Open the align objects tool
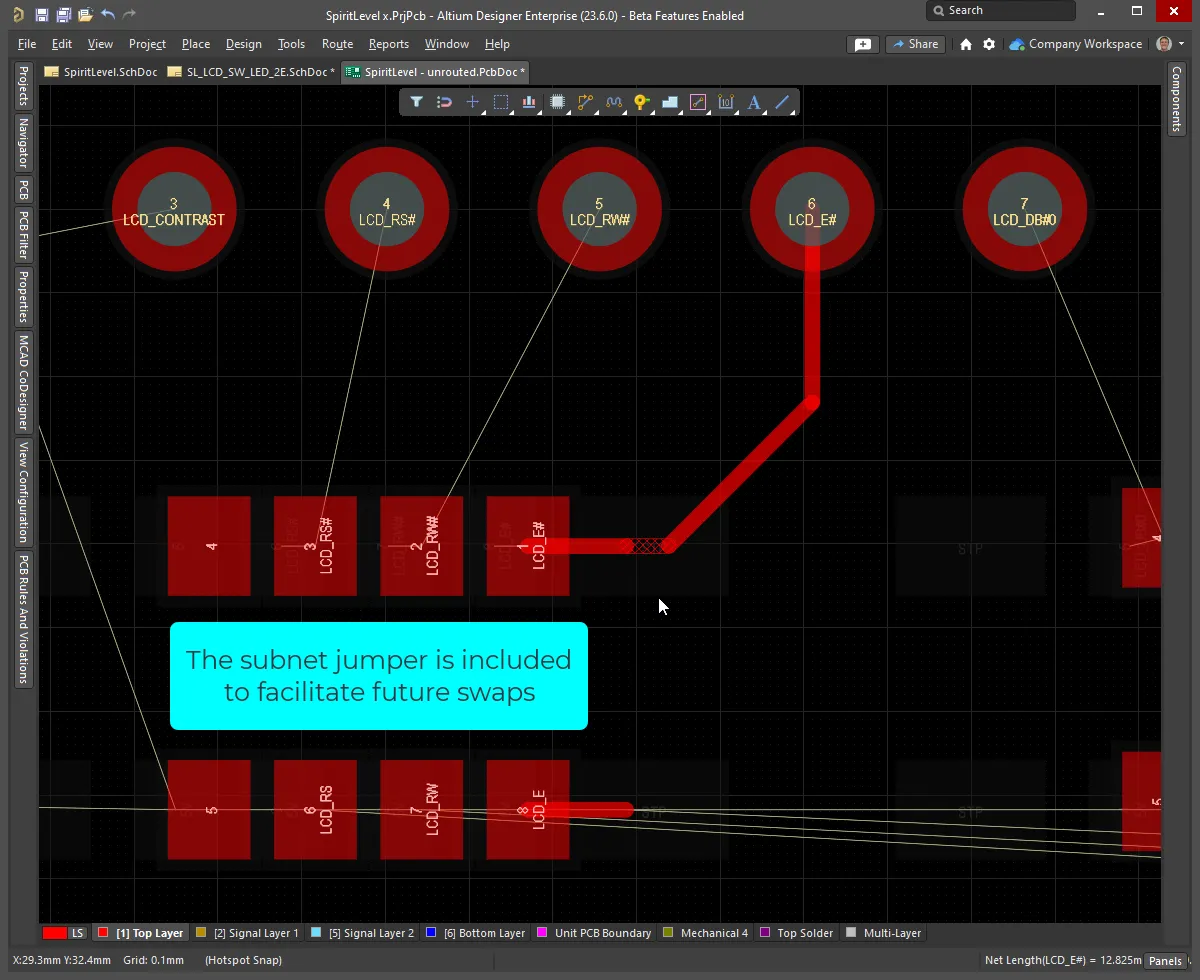Screen dimensions: 1200x980 529,102
